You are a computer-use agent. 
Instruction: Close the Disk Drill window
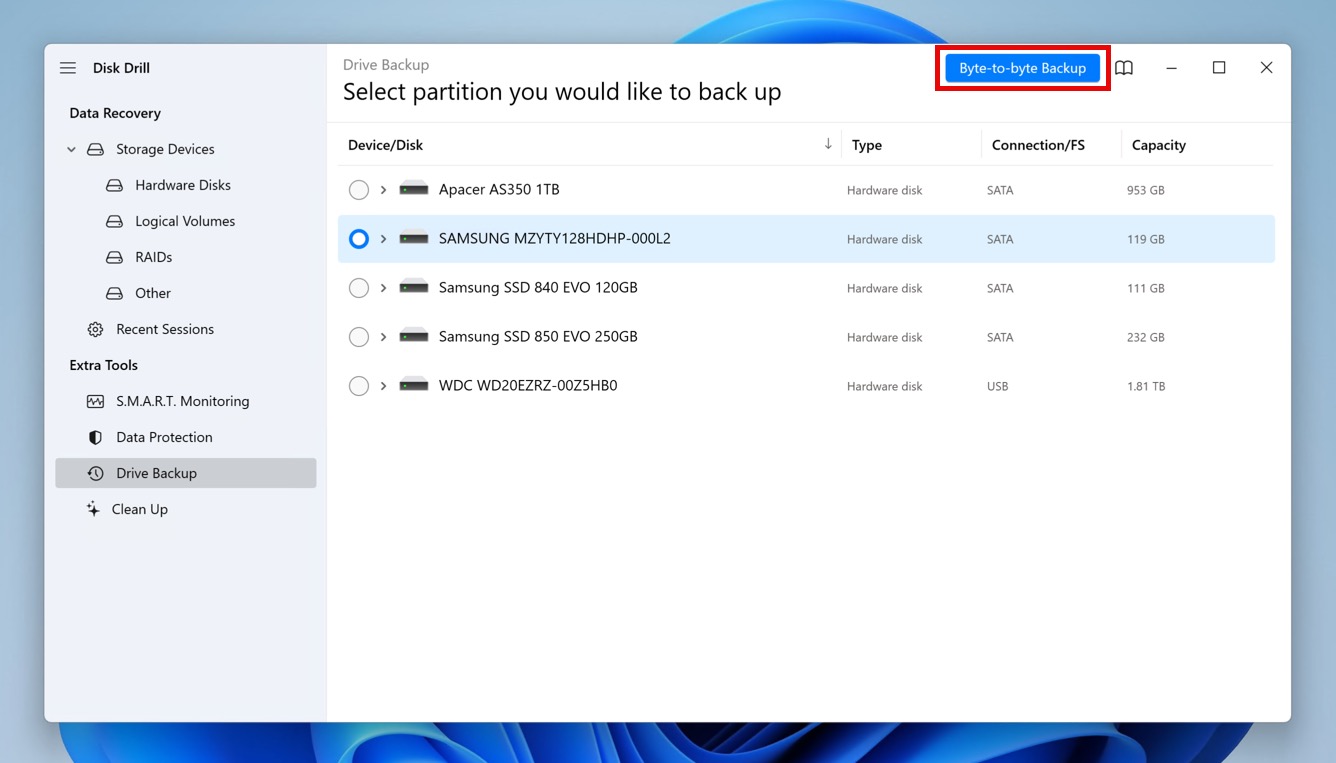click(1266, 68)
